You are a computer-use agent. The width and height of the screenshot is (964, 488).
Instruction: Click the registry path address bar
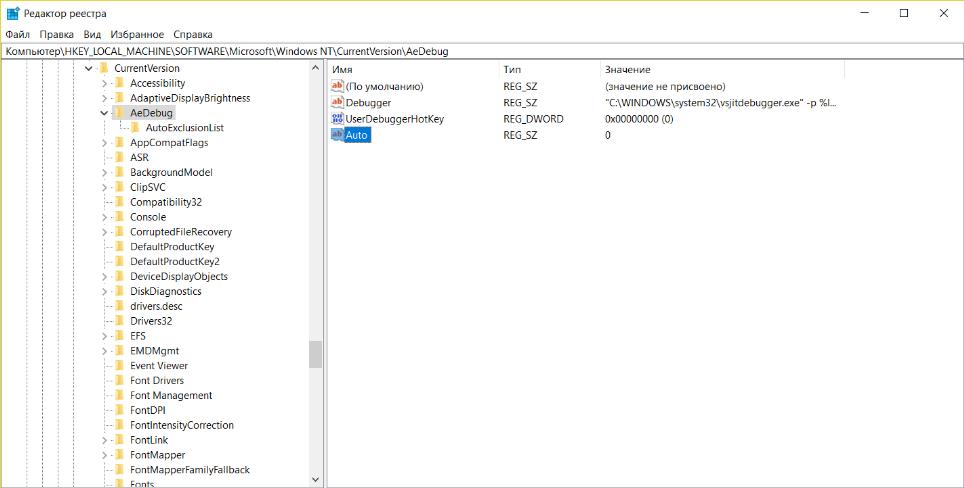482,52
